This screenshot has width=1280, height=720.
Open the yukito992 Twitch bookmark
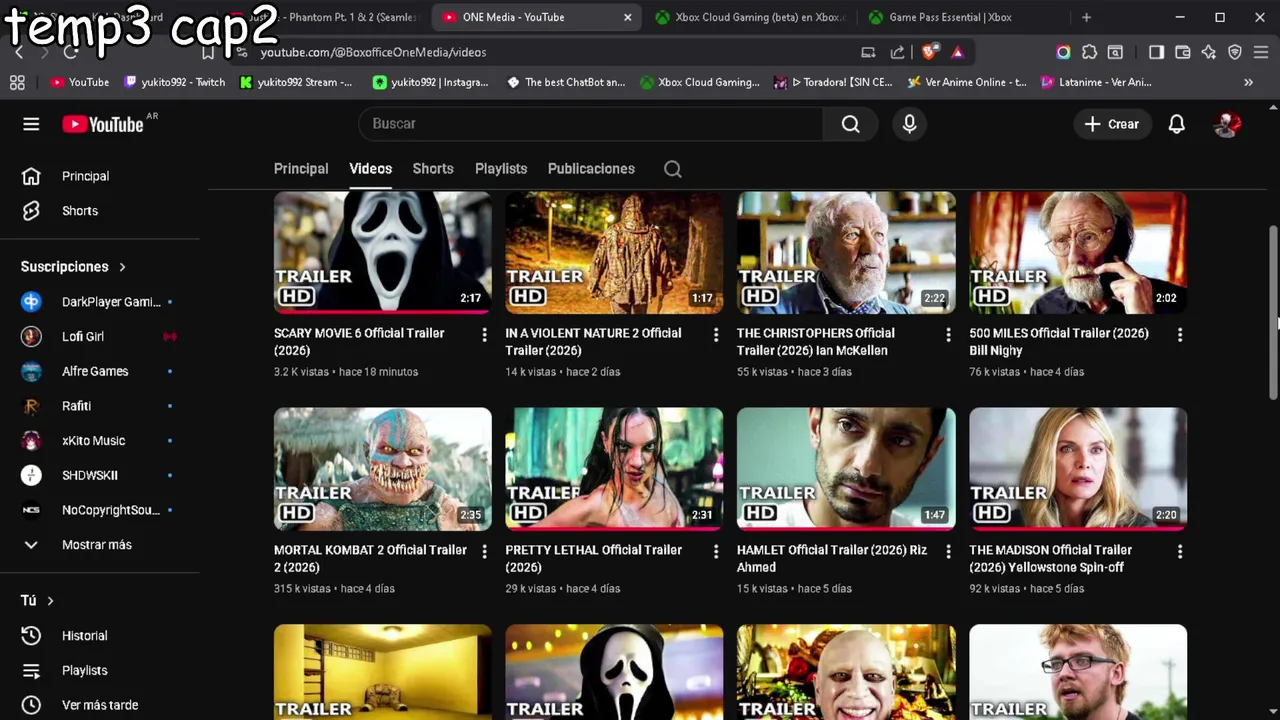click(174, 82)
